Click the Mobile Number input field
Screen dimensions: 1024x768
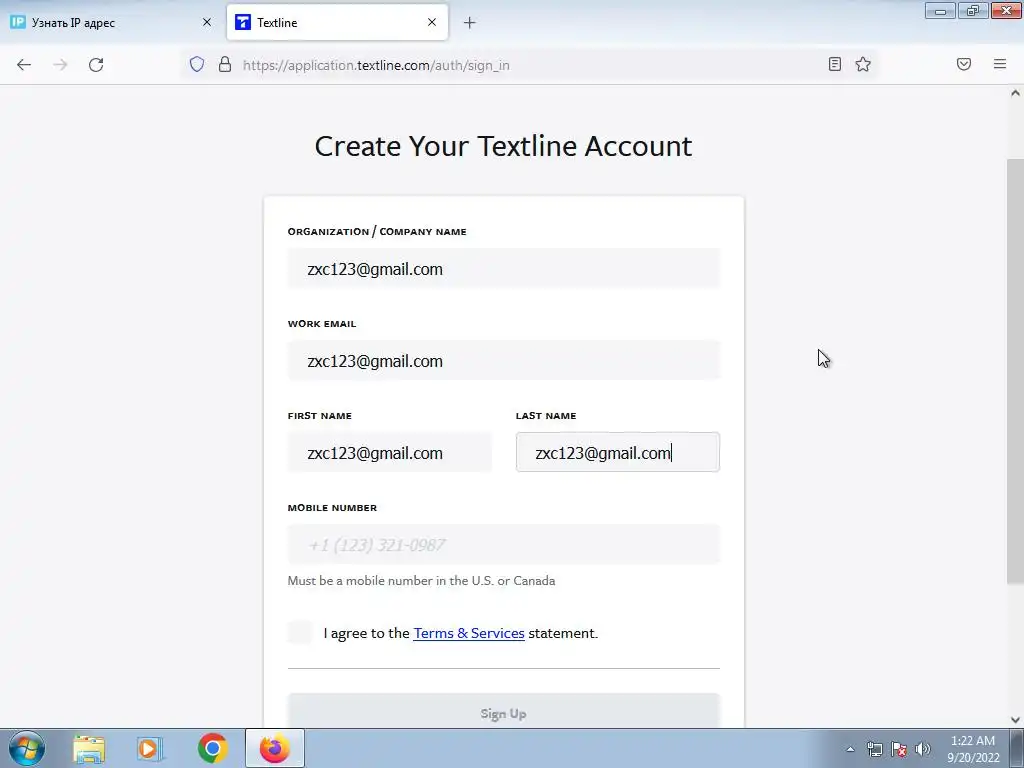point(504,545)
